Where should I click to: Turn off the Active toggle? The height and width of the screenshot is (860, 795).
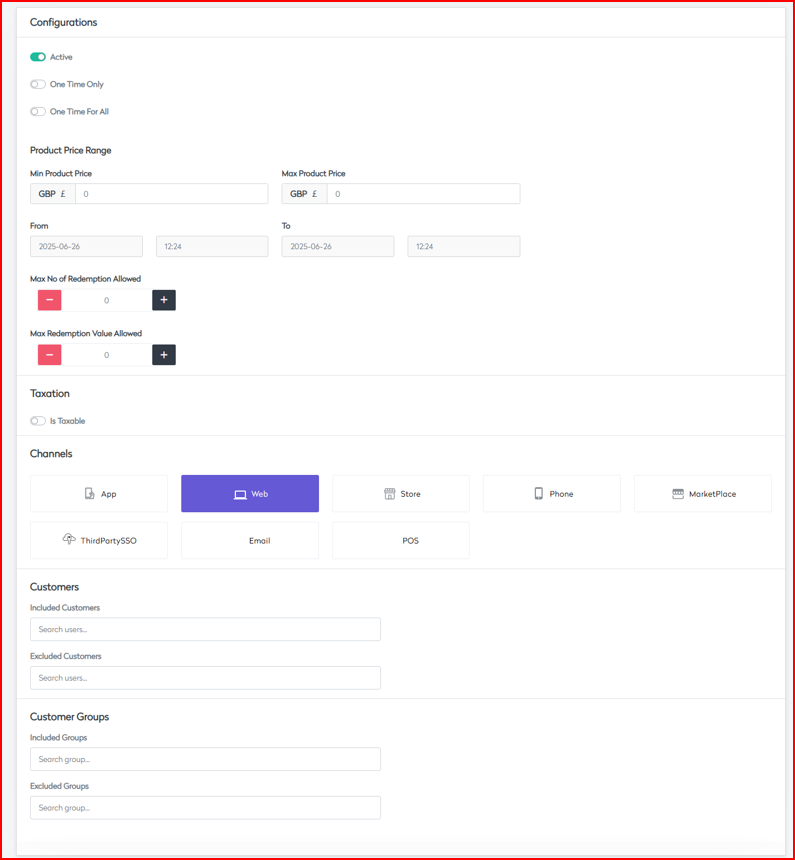pos(38,57)
